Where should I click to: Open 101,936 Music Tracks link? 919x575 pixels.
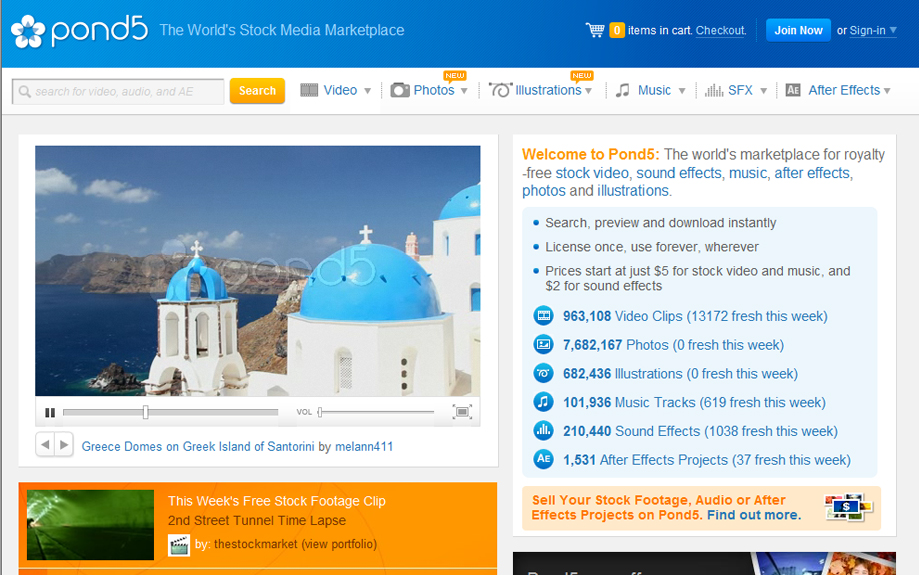tap(695, 403)
